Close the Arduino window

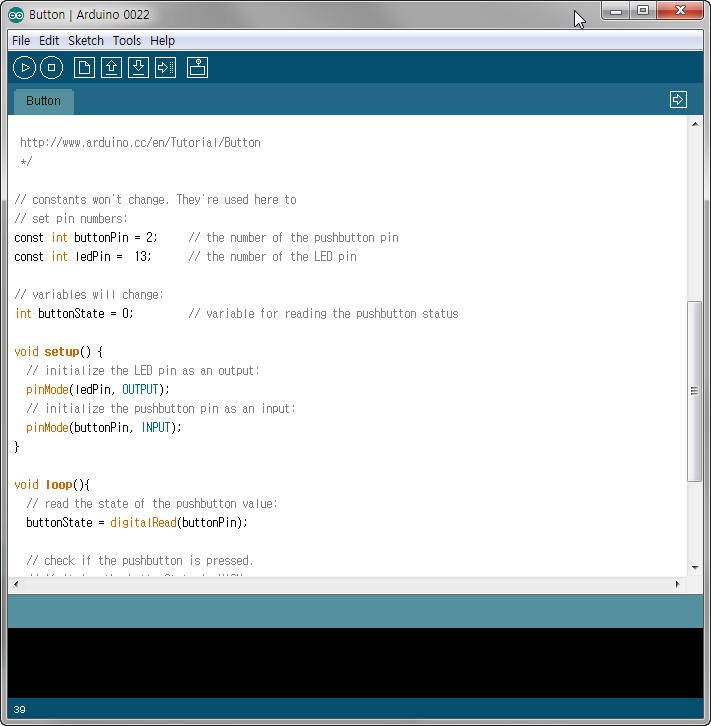coord(680,11)
